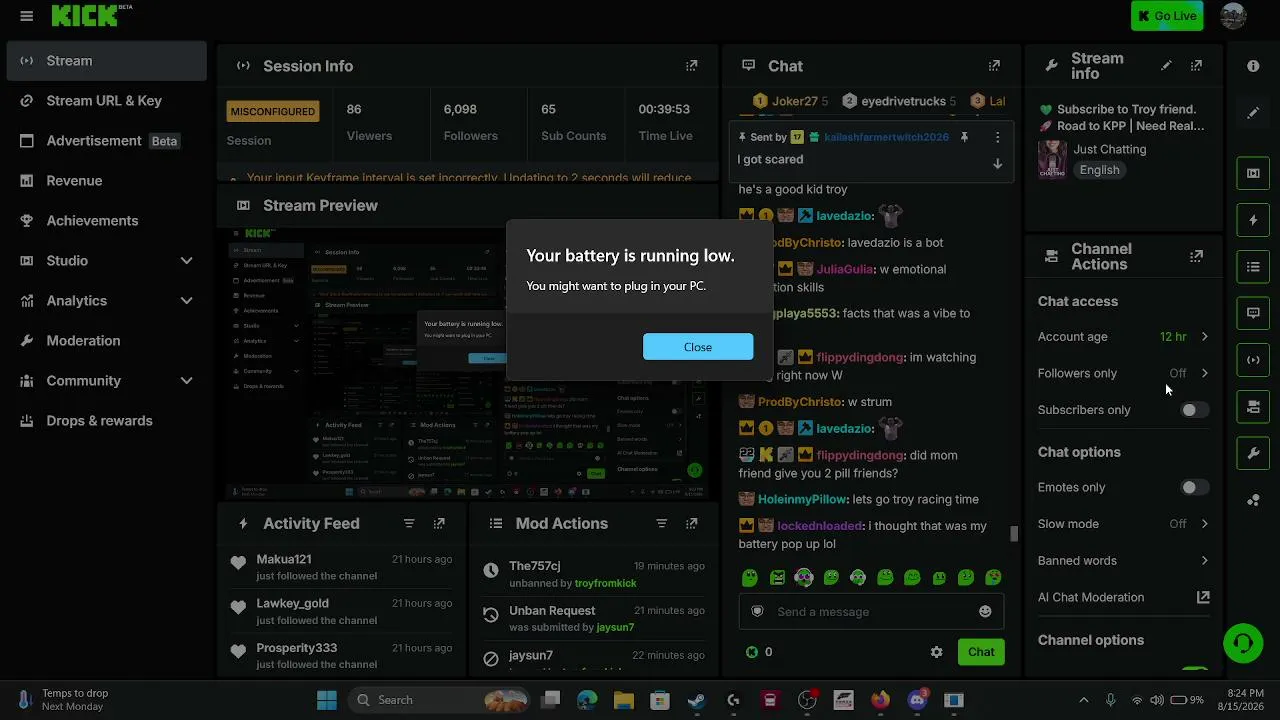The height and width of the screenshot is (720, 1280).
Task: Select Stream in the sidebar
Action: click(x=106, y=61)
